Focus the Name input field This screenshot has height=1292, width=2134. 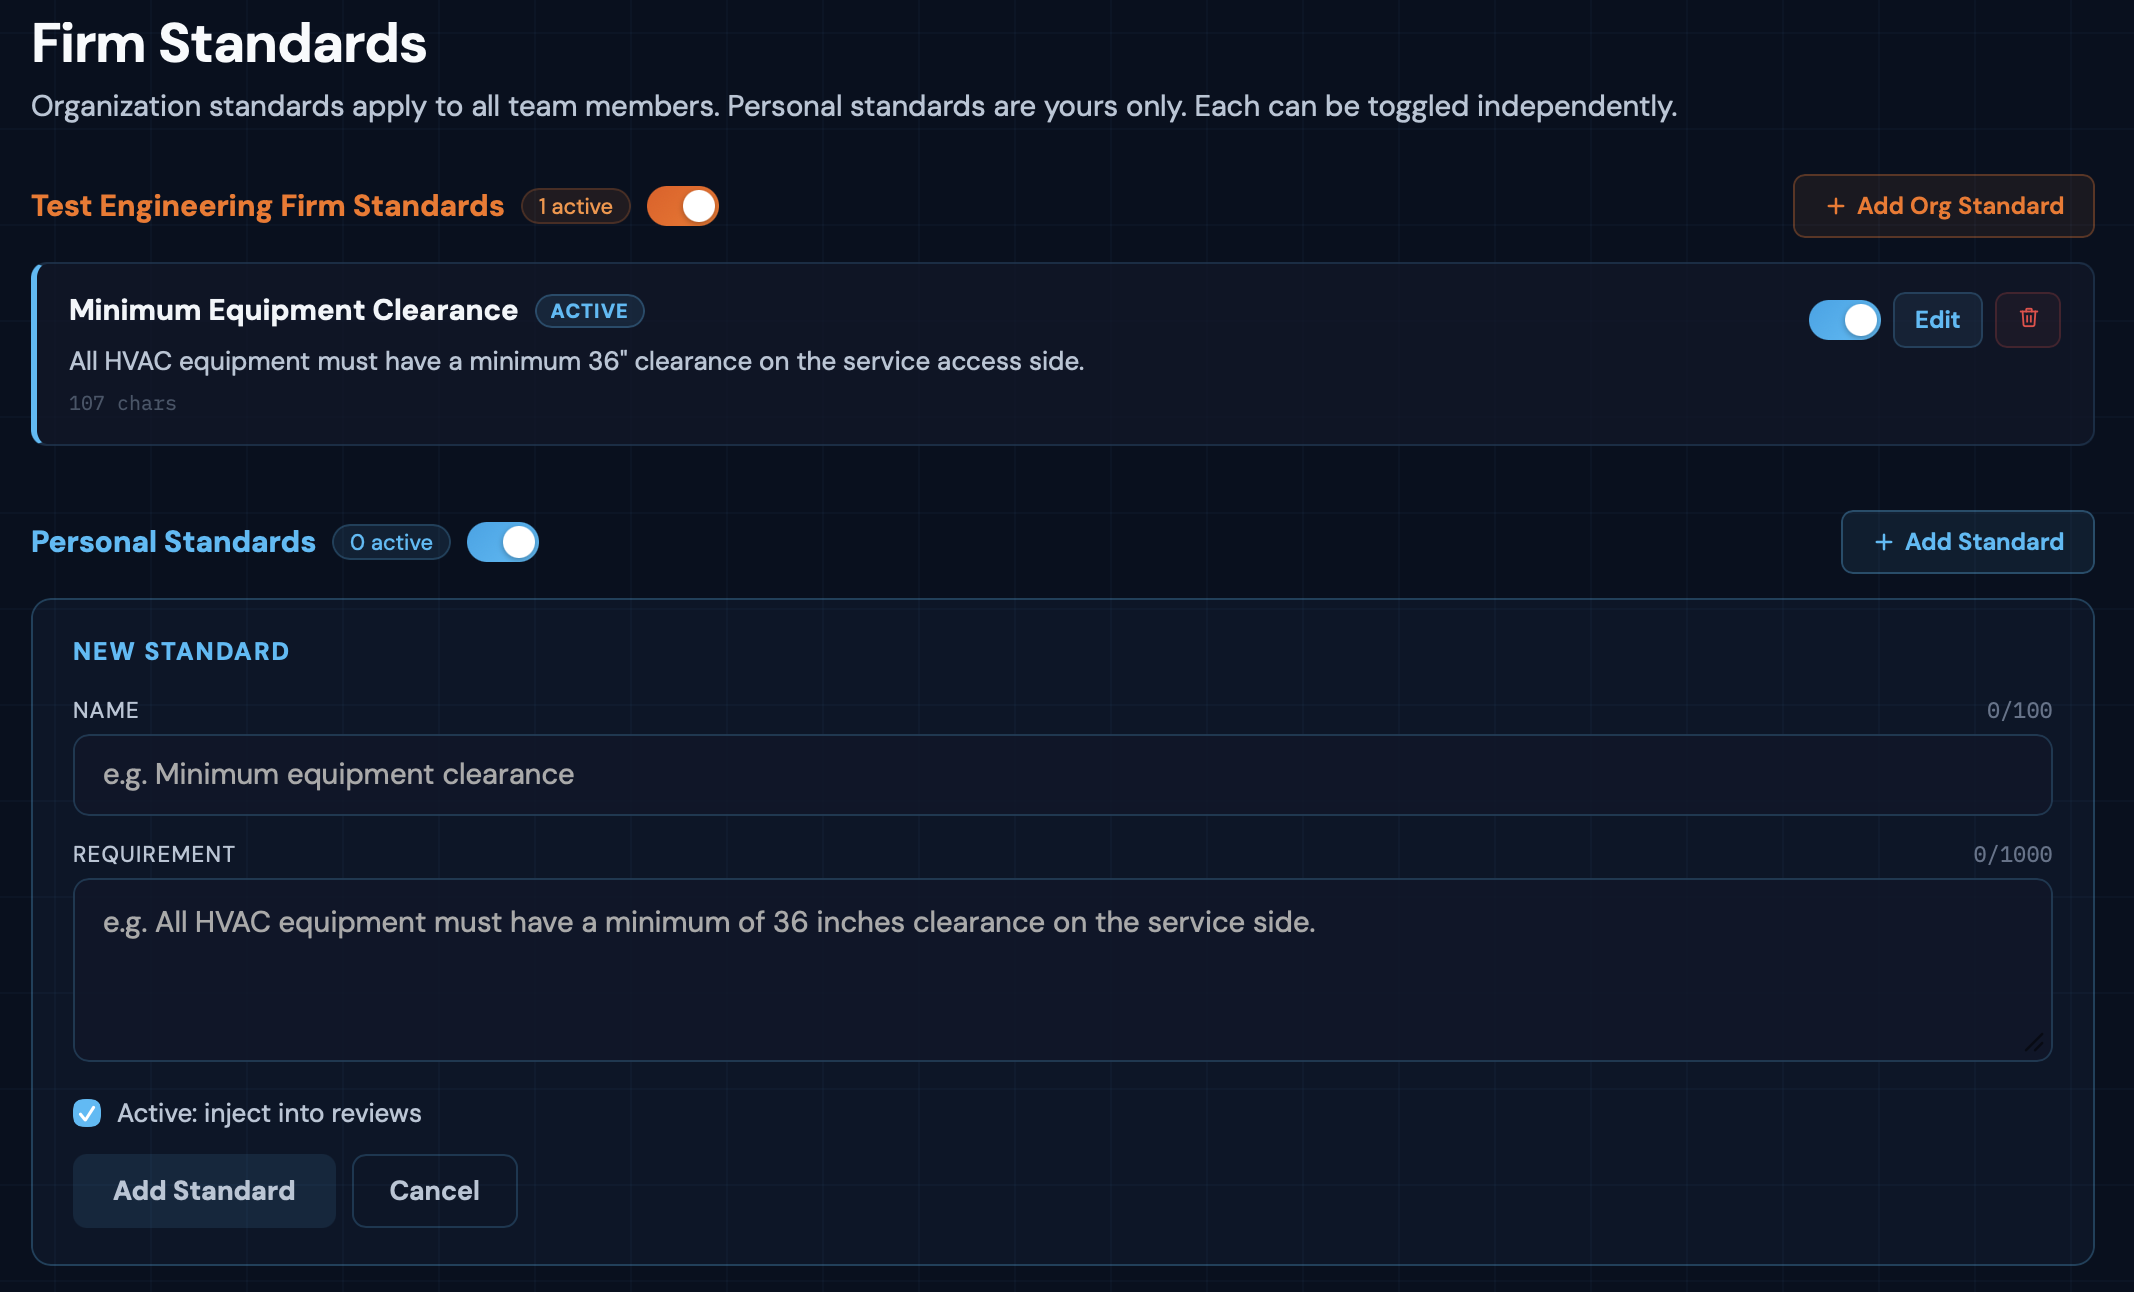[x=1062, y=775]
